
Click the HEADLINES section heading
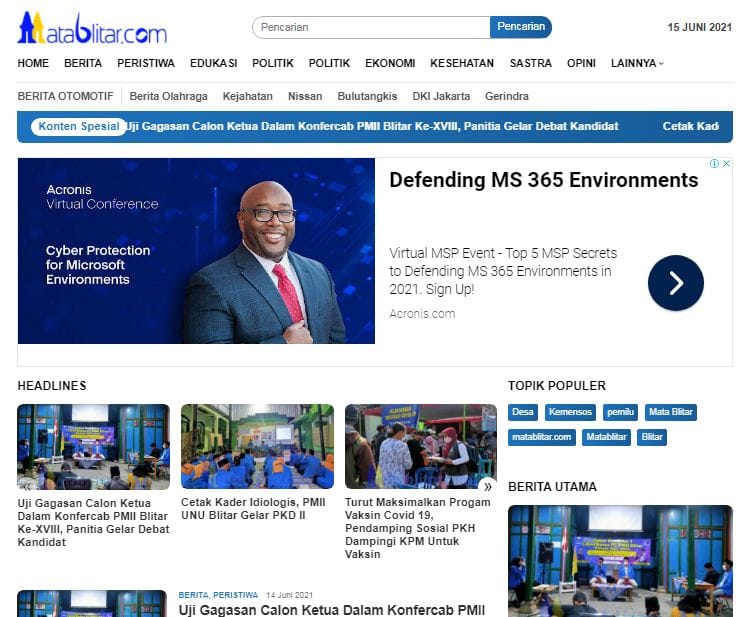tap(52, 386)
